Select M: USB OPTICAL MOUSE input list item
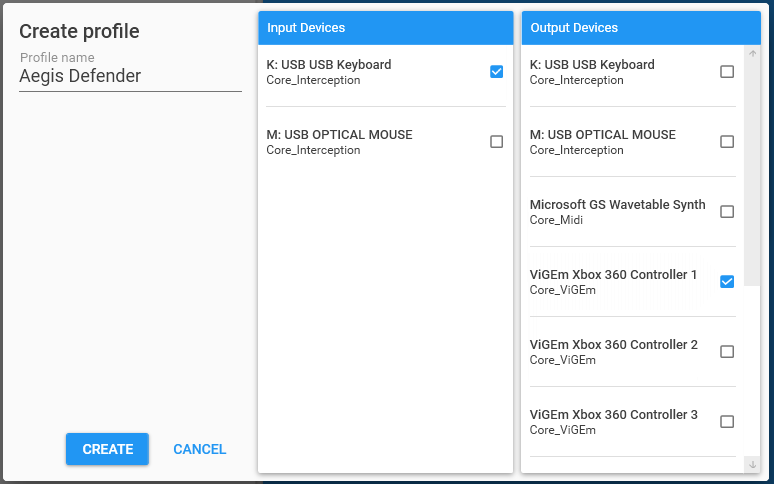Screen dimensions: 774x484 click(x=339, y=142)
